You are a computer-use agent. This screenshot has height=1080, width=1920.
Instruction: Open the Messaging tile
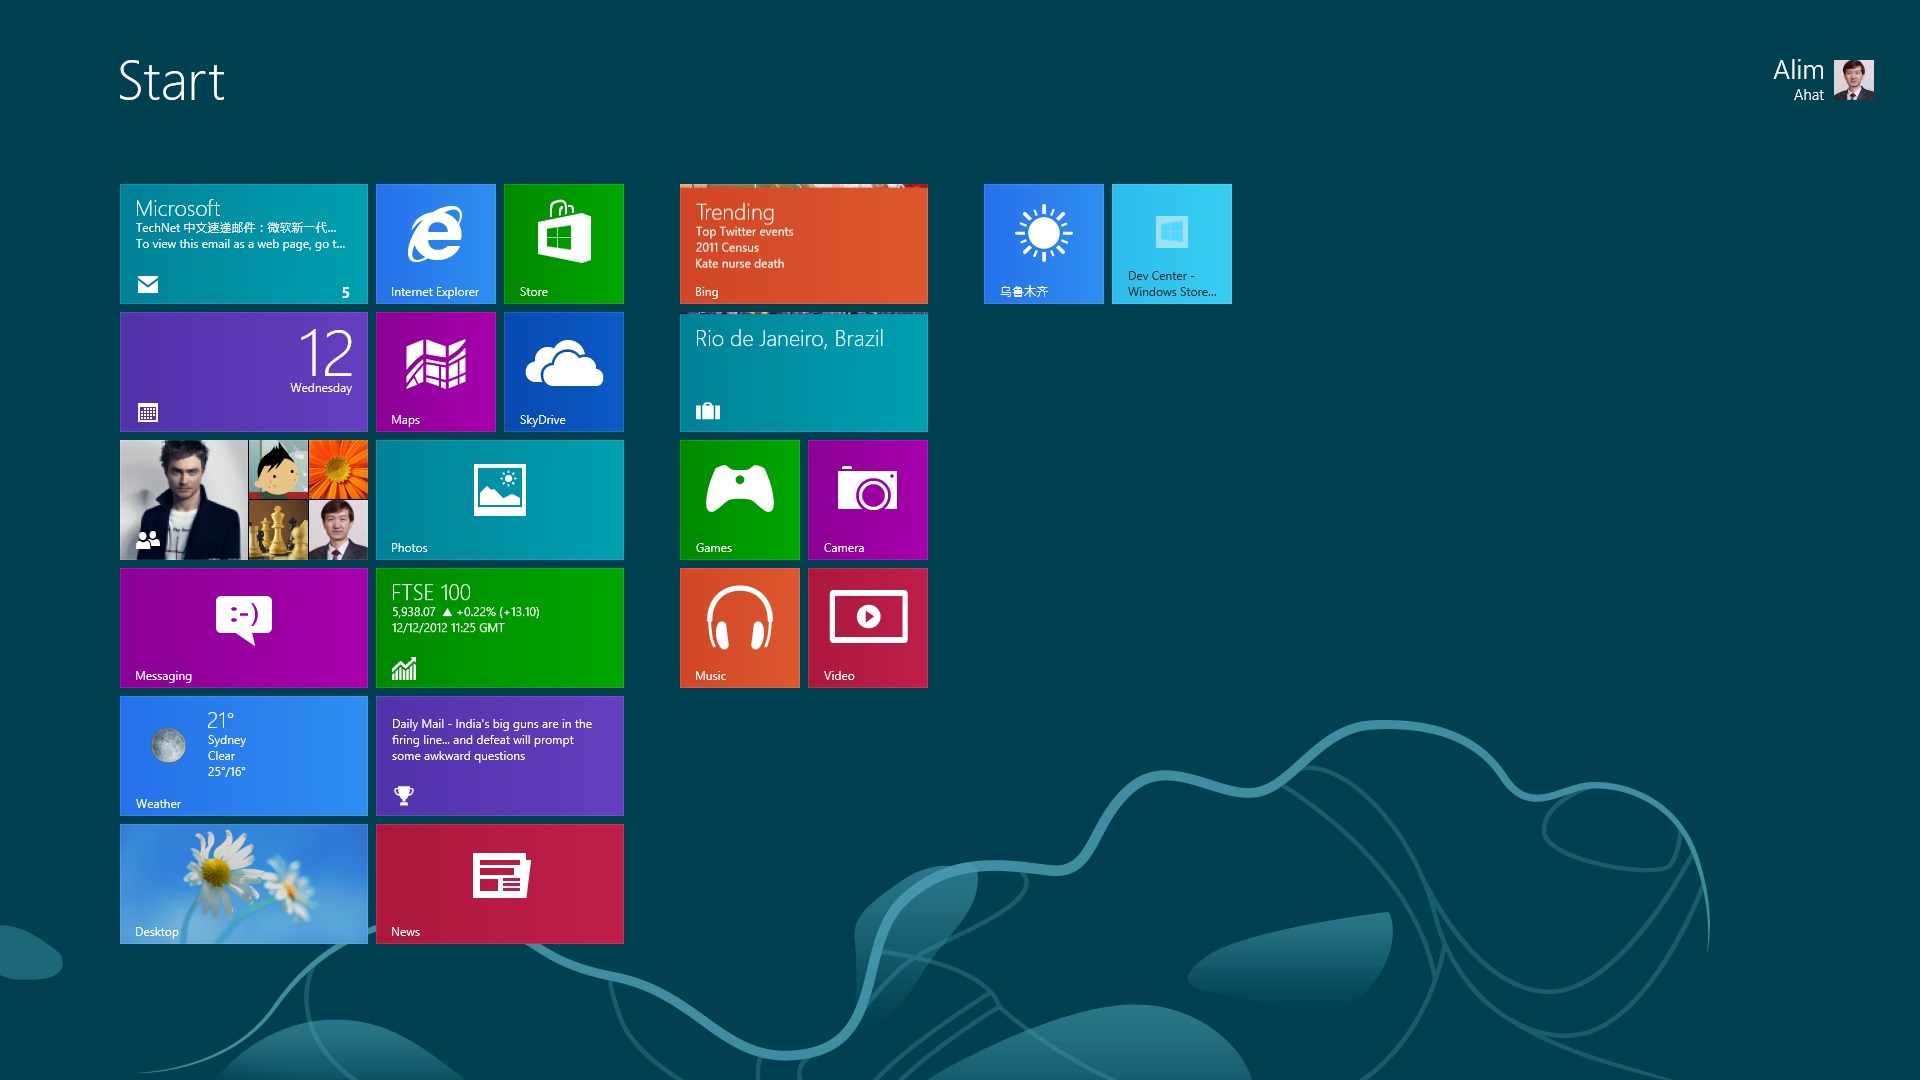(x=244, y=628)
